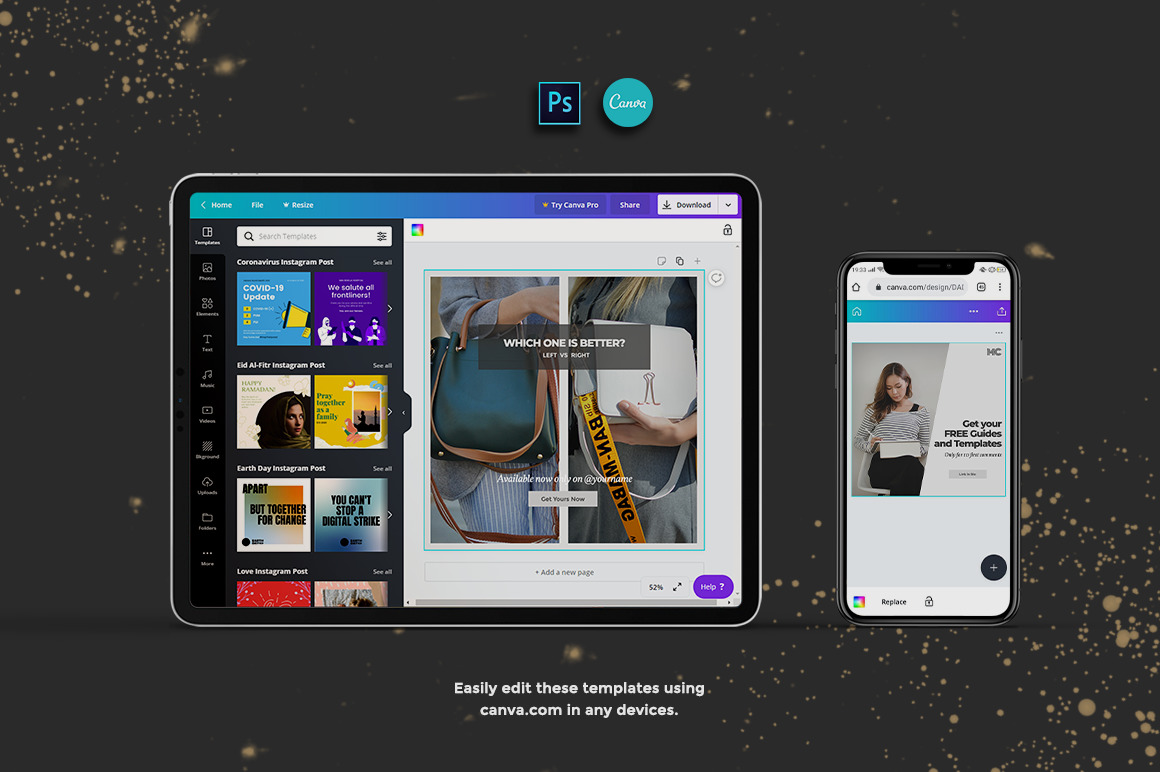Click the duplicate page icon above canvas

[x=679, y=261]
